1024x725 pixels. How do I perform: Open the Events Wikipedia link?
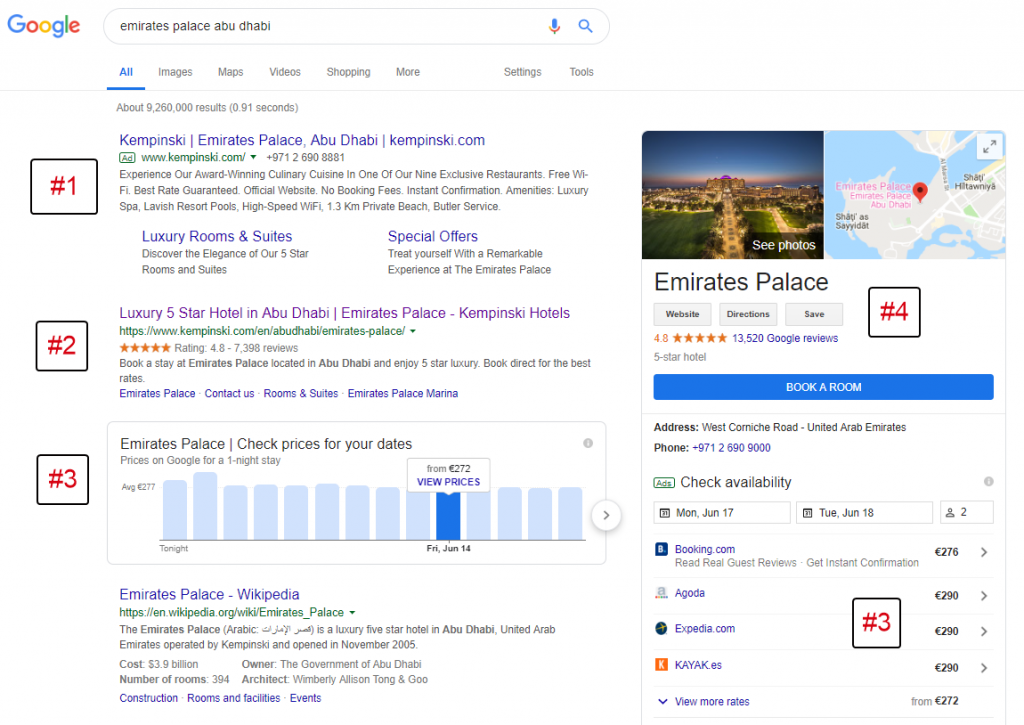point(306,698)
